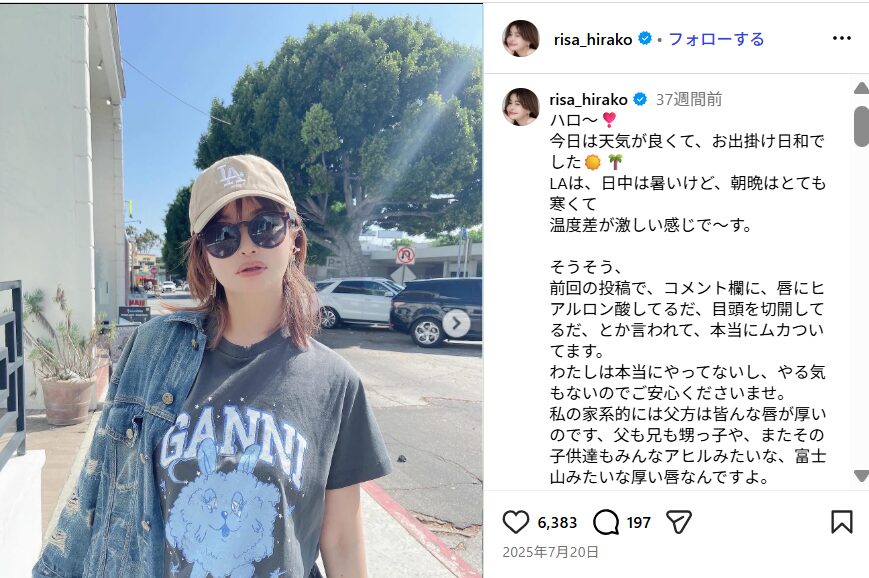869x578 pixels.
Task: Click the 37週間前 timestamp
Action: pos(689,100)
